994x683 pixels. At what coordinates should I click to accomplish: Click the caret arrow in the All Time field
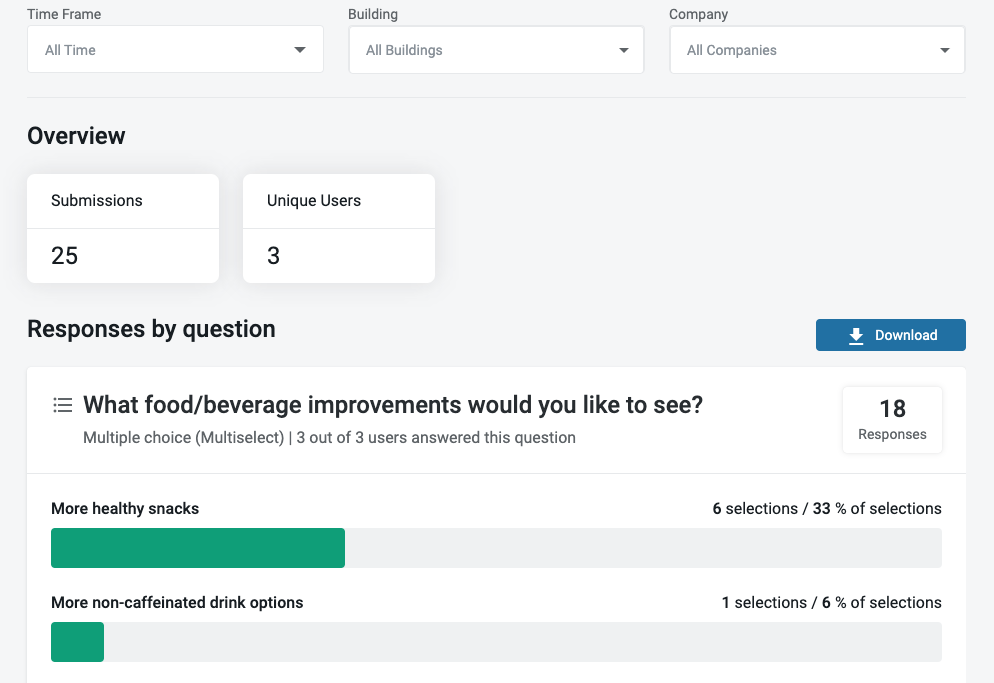pyautogui.click(x=300, y=50)
